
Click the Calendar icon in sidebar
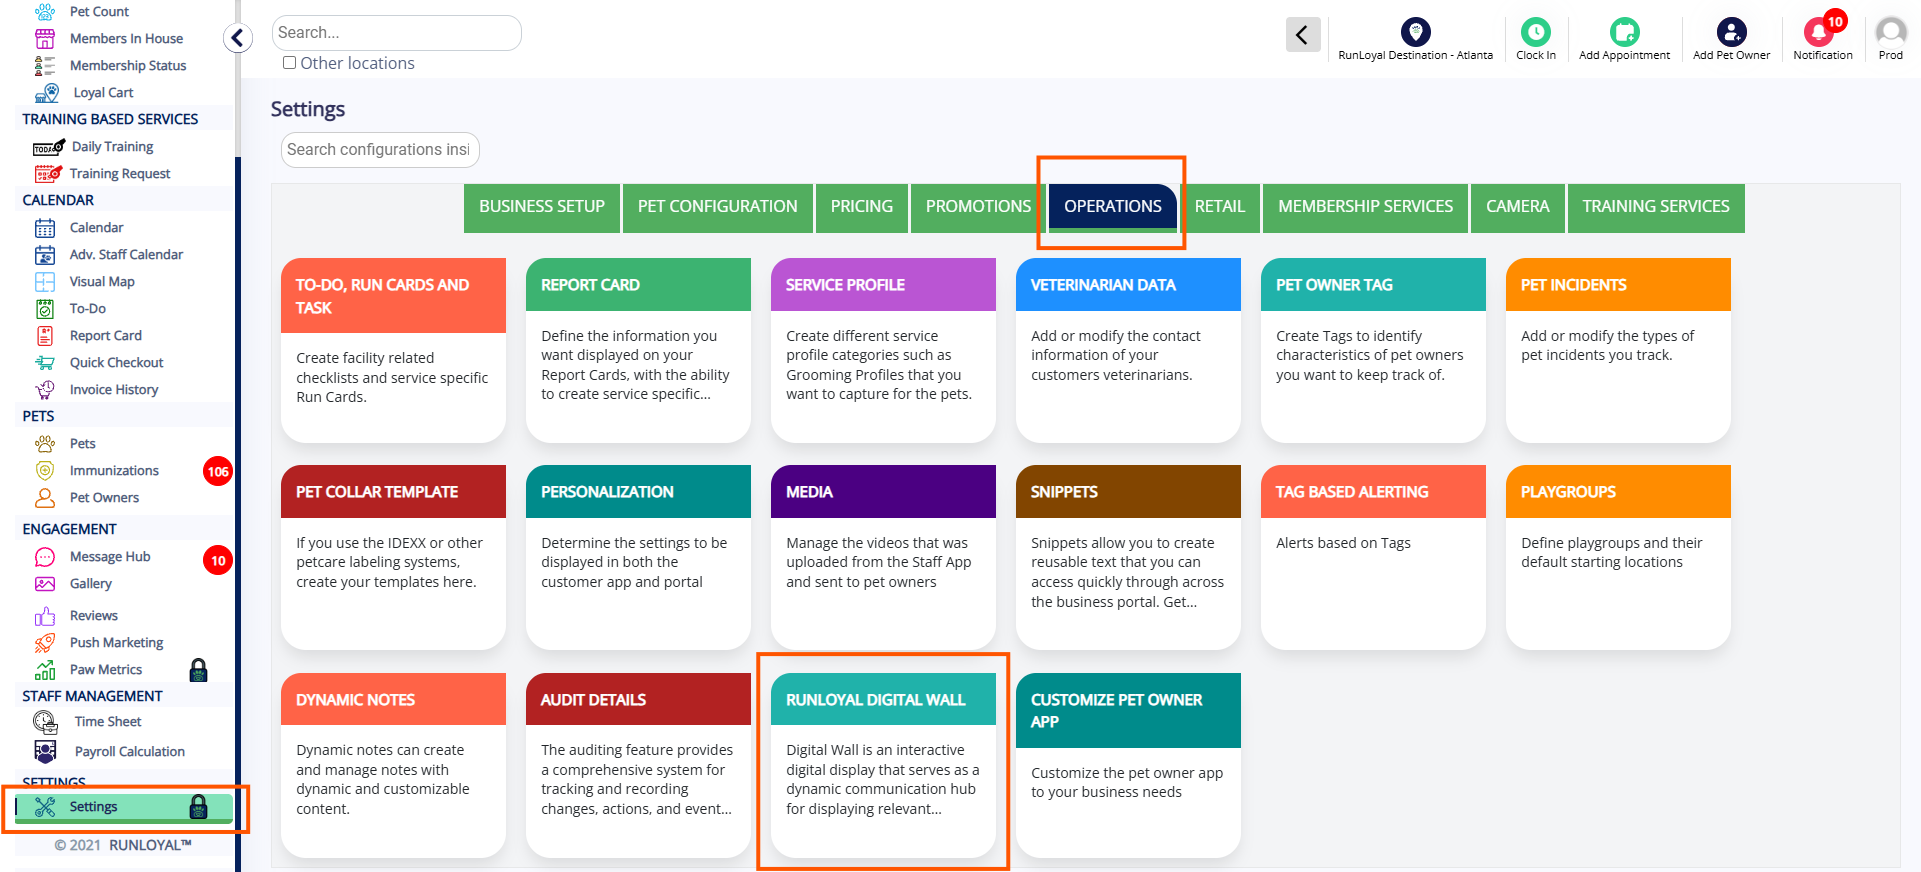[45, 228]
